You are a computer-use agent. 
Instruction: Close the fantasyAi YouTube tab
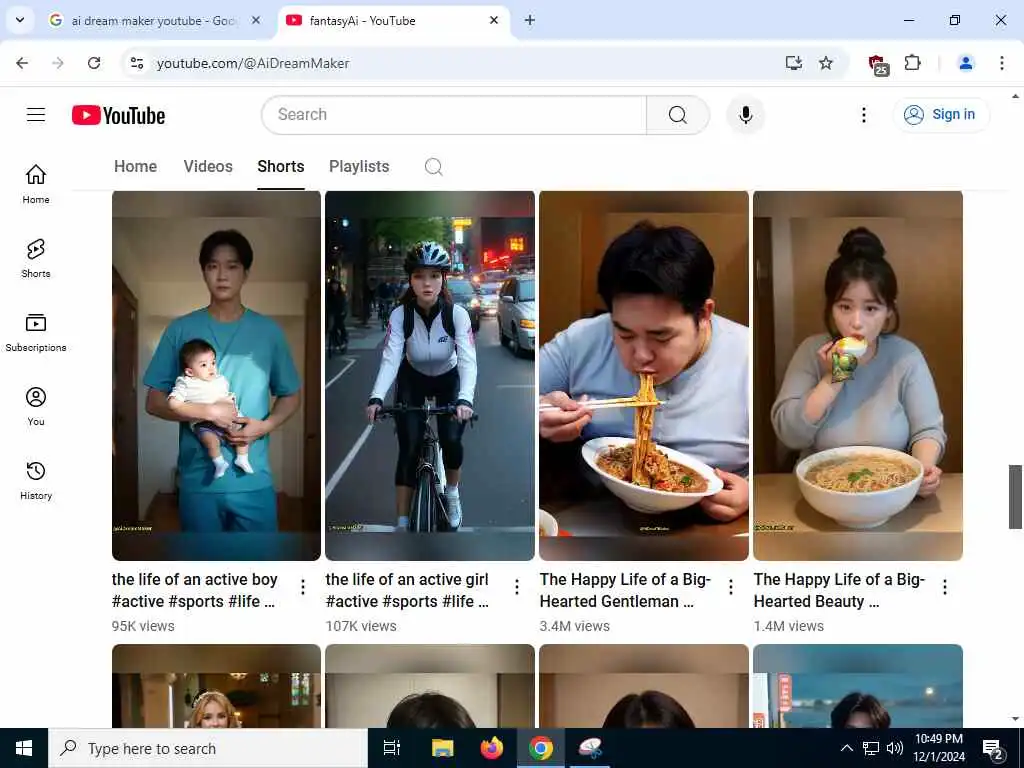494,20
